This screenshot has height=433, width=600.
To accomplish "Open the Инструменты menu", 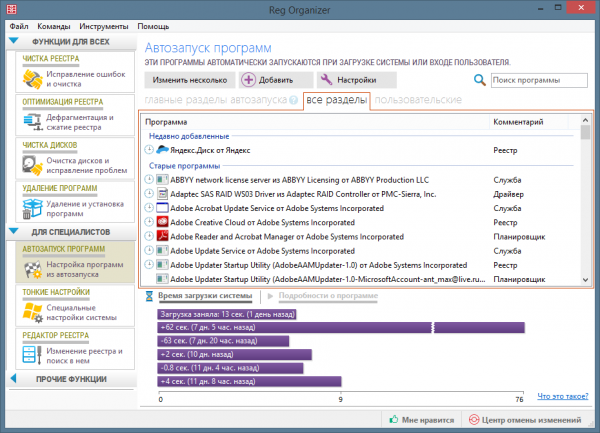I will point(104,26).
